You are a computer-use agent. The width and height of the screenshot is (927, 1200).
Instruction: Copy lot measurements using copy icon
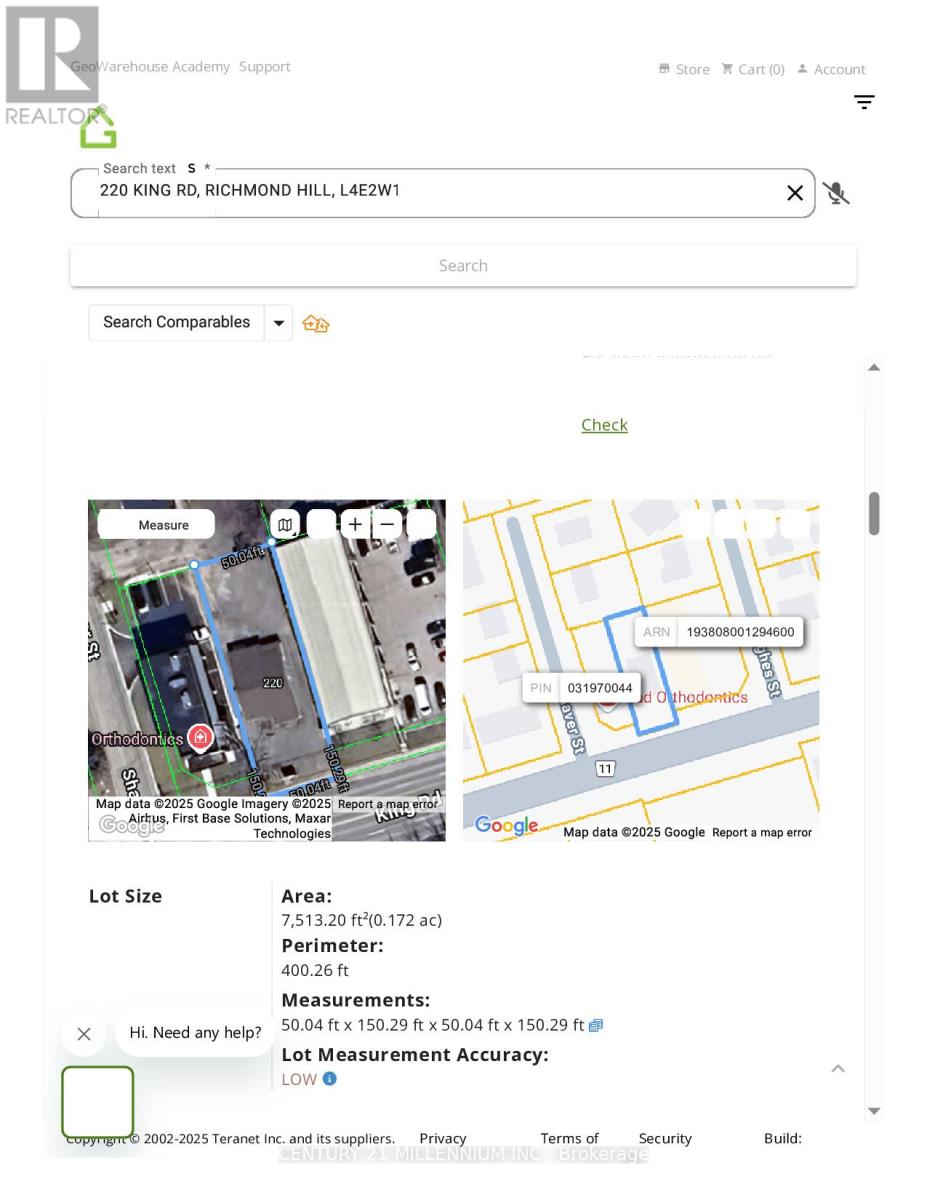(596, 1026)
